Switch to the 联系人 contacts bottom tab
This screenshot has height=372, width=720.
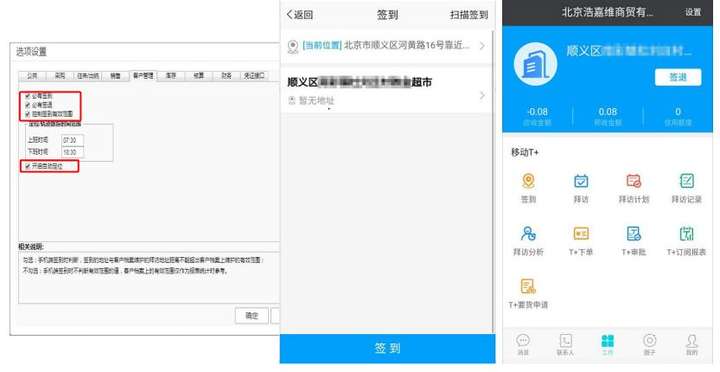click(565, 344)
